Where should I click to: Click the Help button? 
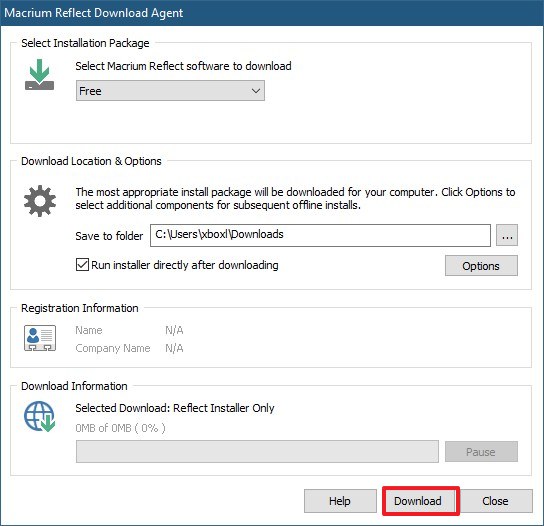coord(340,501)
